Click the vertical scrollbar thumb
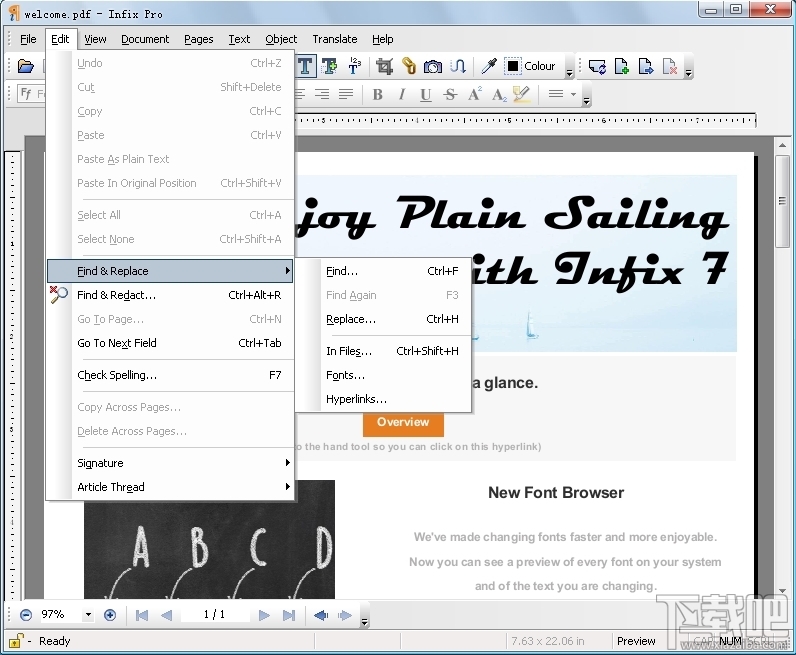This screenshot has width=796, height=655. coord(782,201)
